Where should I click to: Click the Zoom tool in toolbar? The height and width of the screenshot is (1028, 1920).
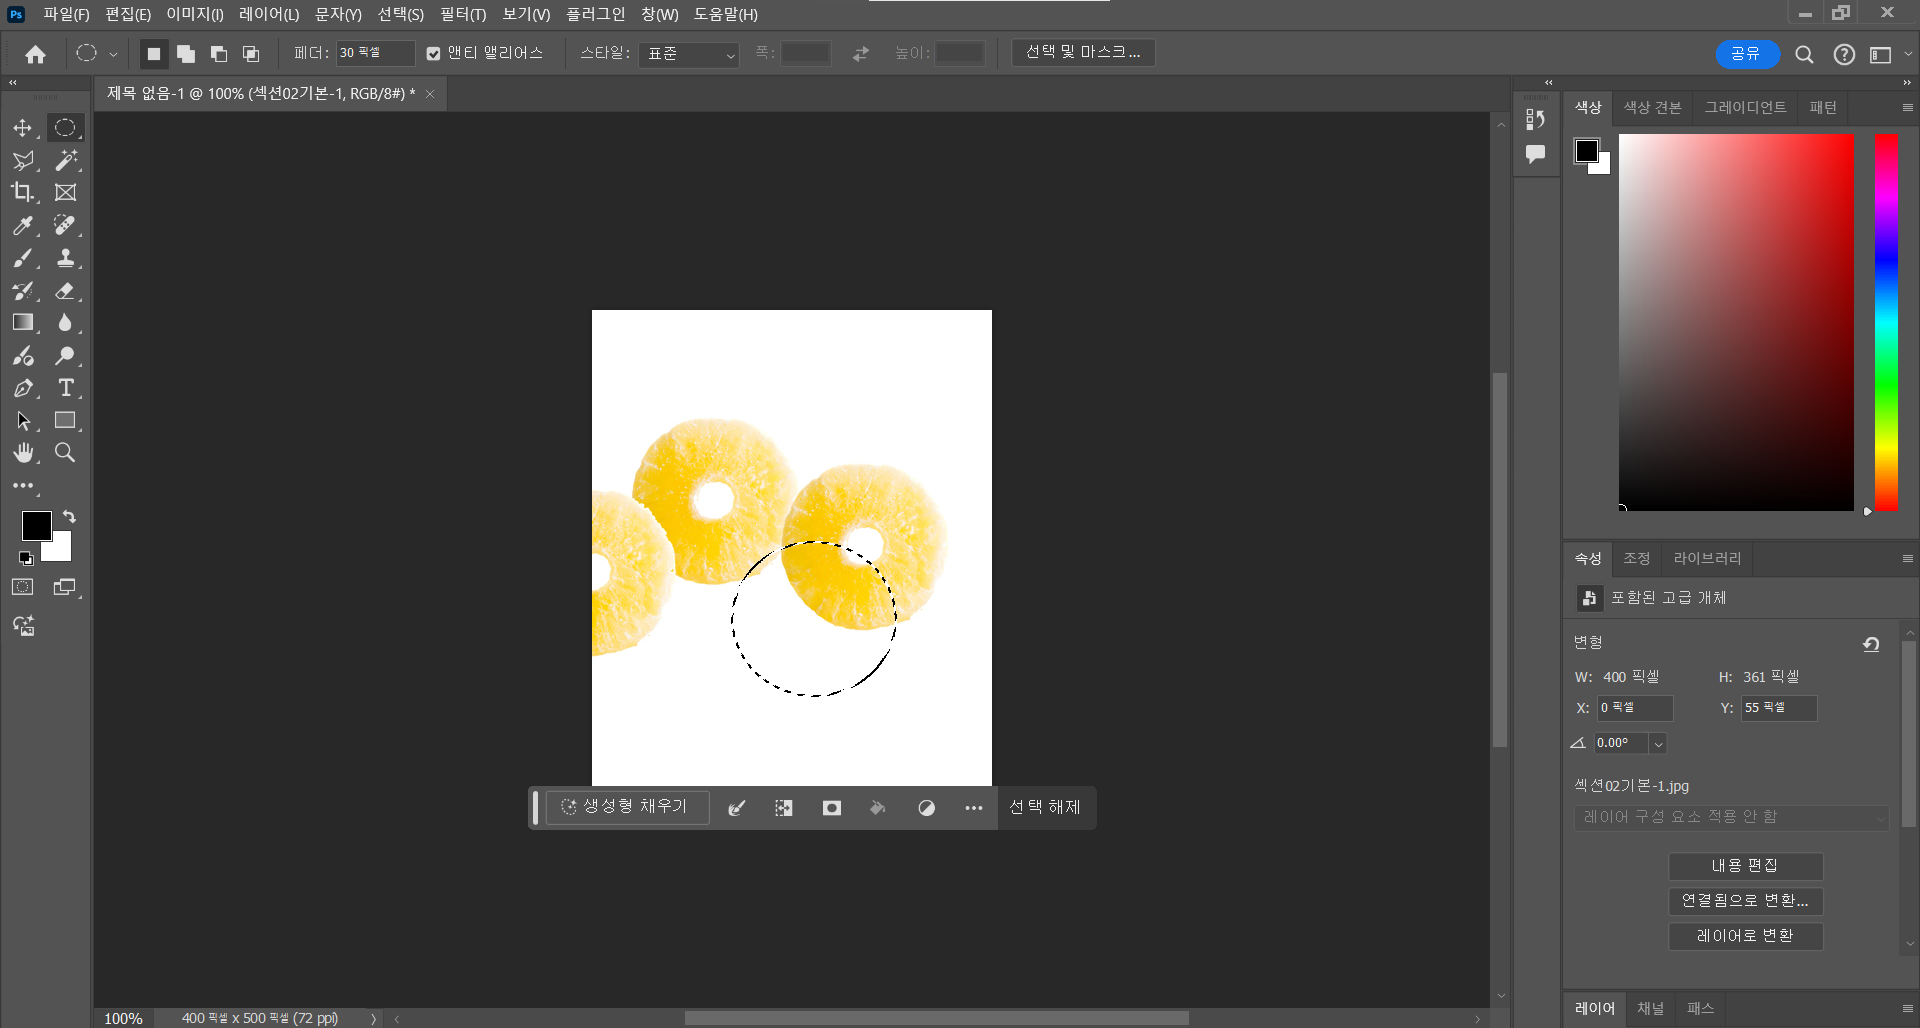66,453
